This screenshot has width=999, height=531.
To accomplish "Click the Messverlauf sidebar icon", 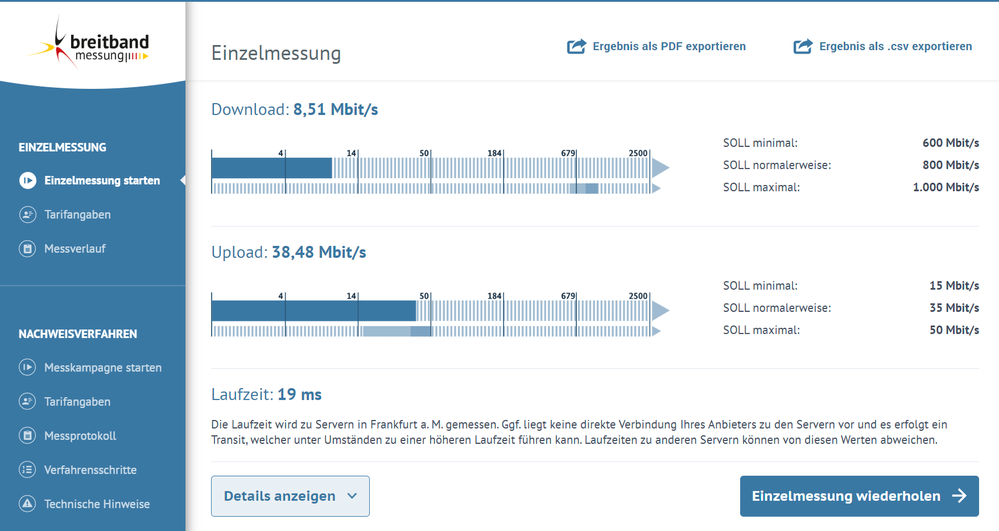I will tap(28, 249).
